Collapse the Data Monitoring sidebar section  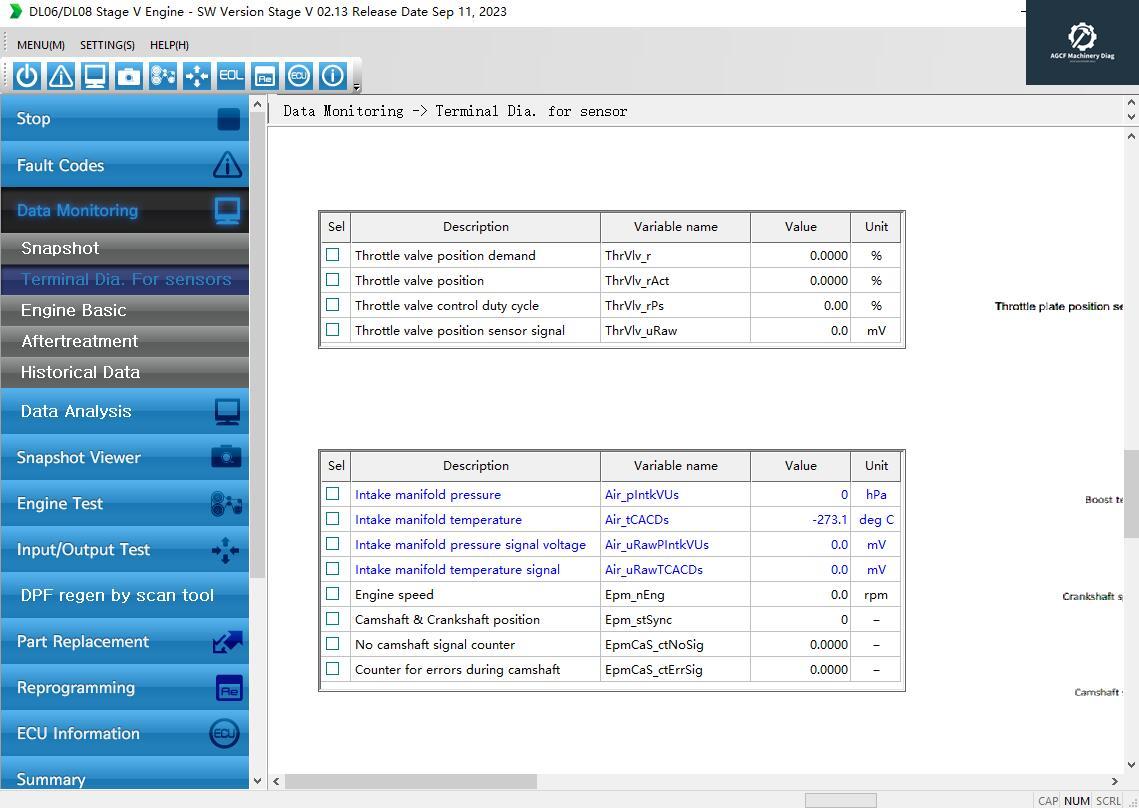coord(124,210)
